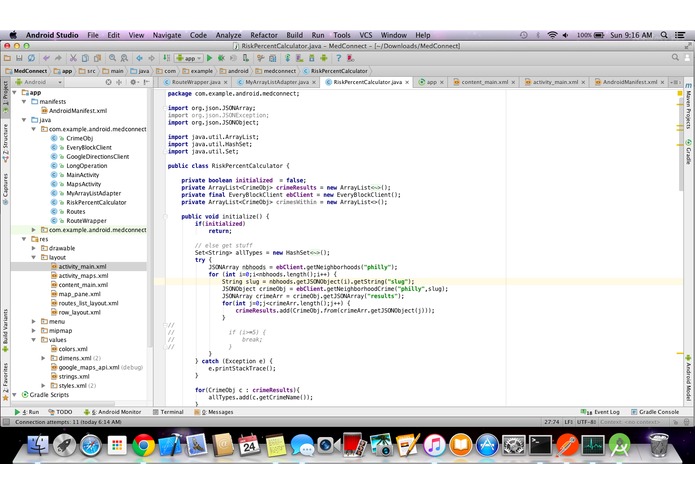
Task: Open the Help question mark icon
Action: point(338,58)
